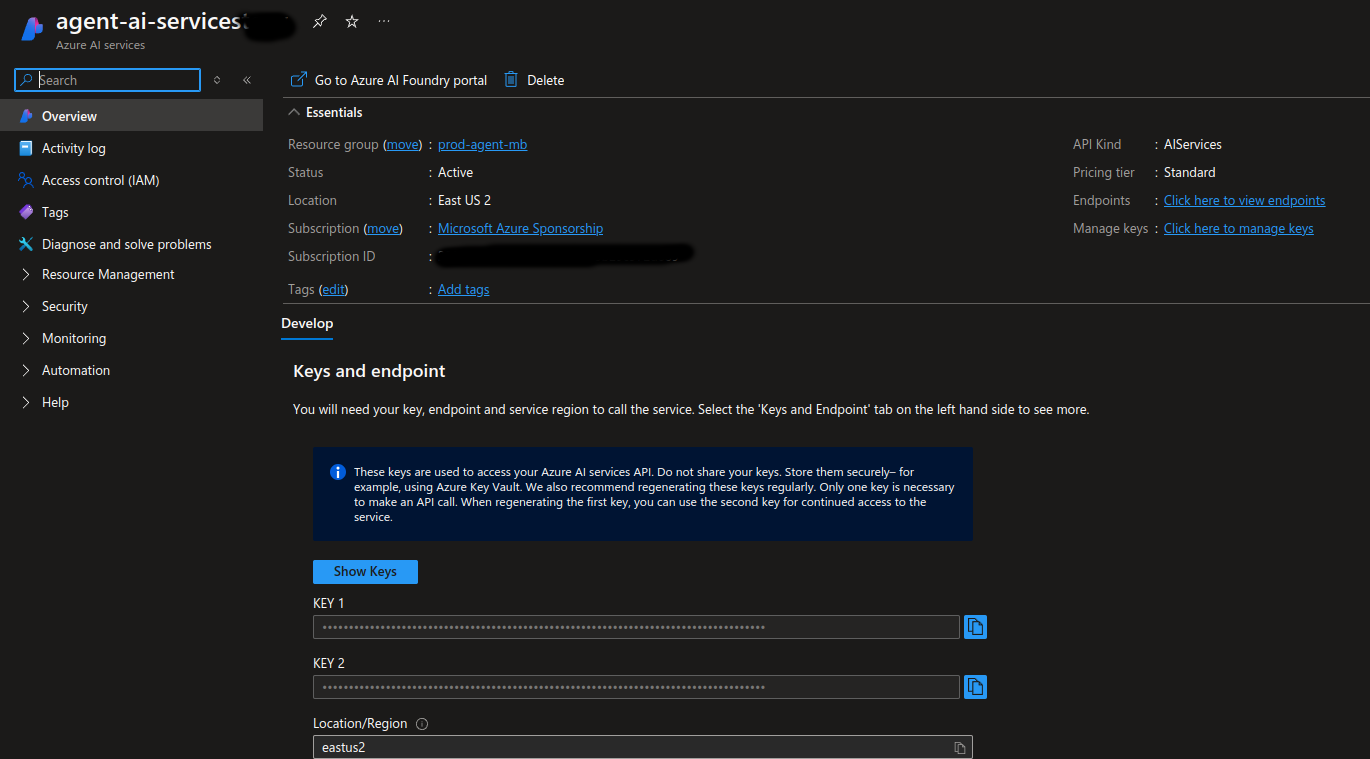This screenshot has height=759, width=1370.
Task: Click the Overview icon in sidebar
Action: 26,116
